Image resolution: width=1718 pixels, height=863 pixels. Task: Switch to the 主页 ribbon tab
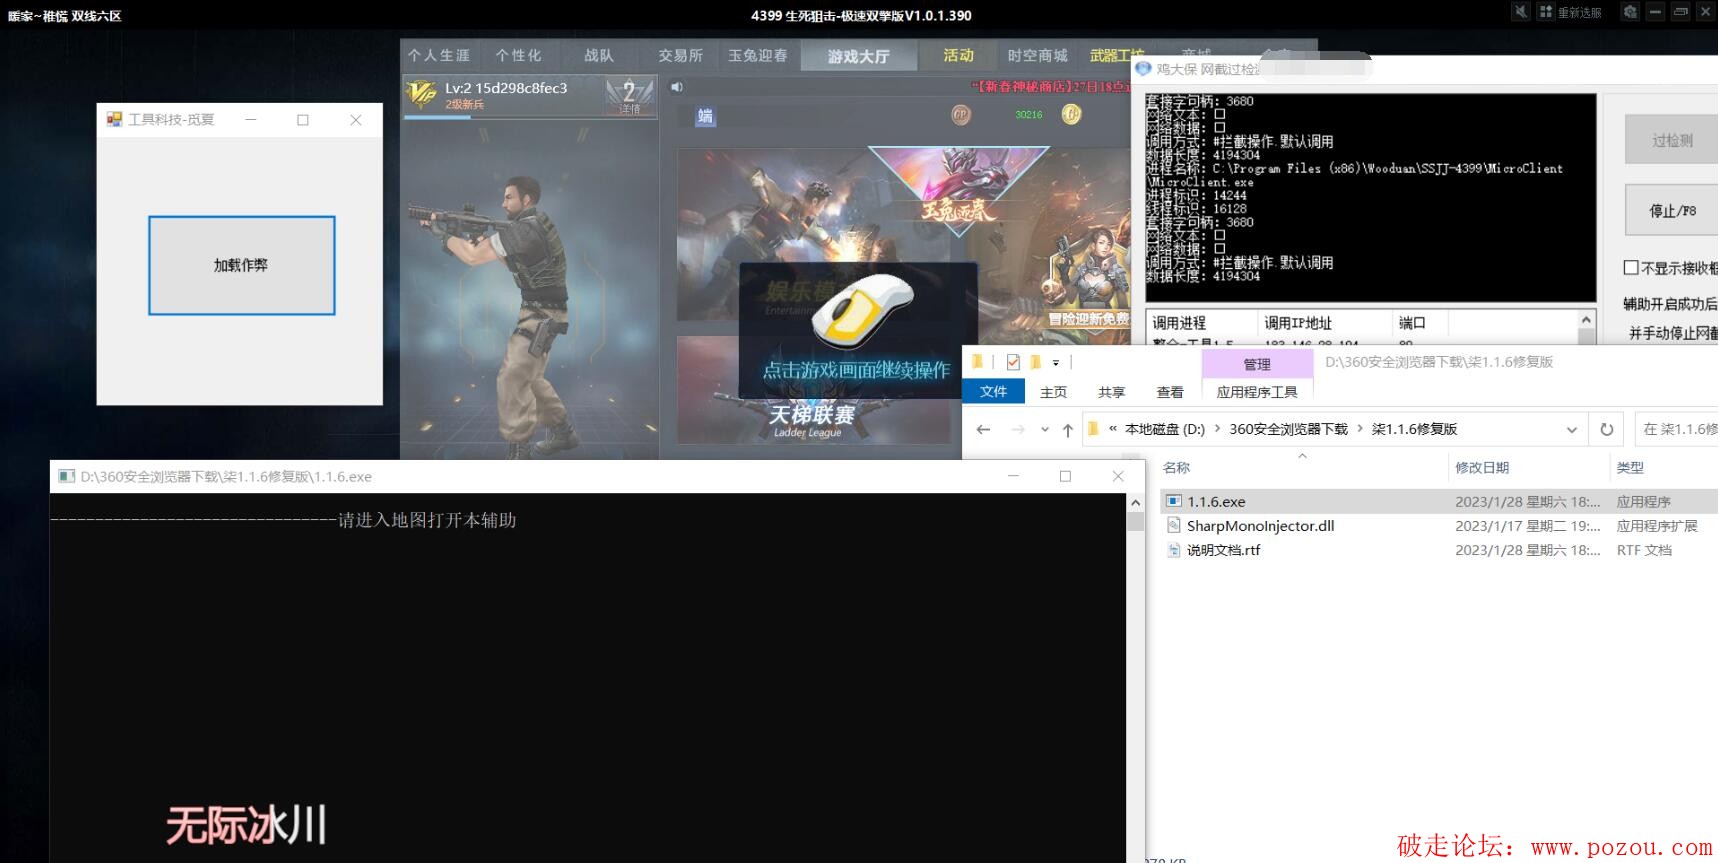pyautogui.click(x=1053, y=392)
